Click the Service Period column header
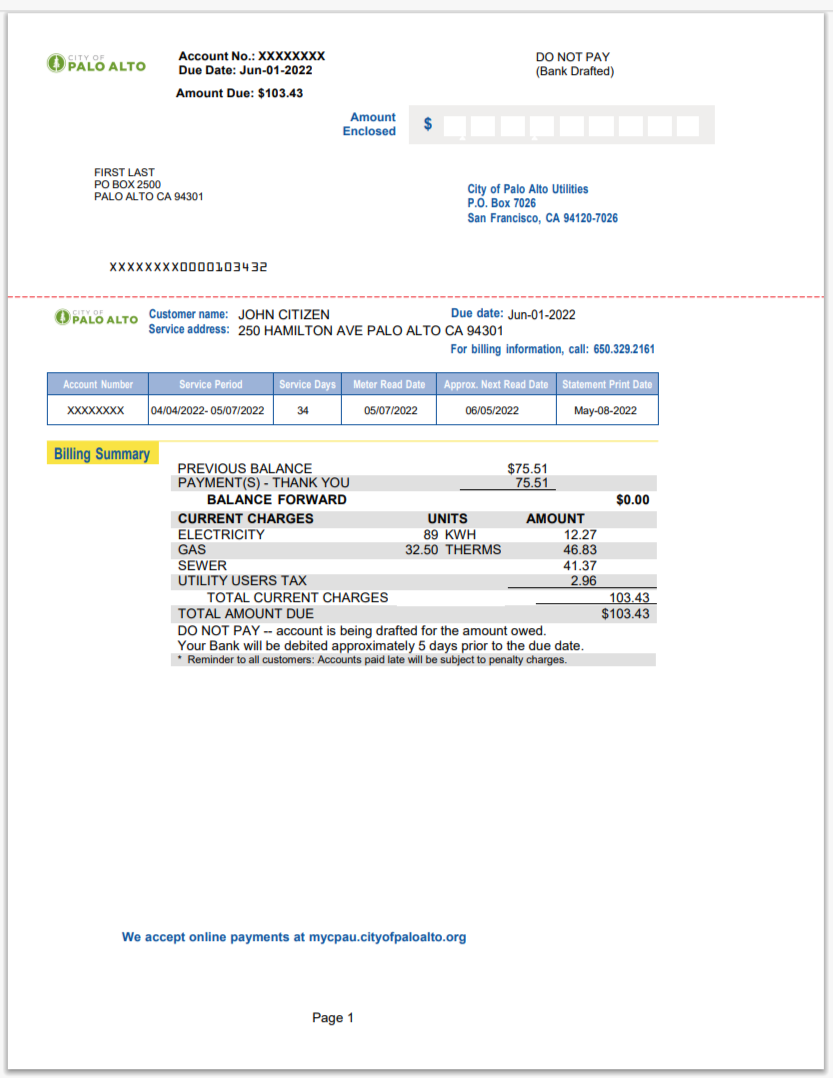Viewport: 833px width, 1078px height. tap(210, 384)
